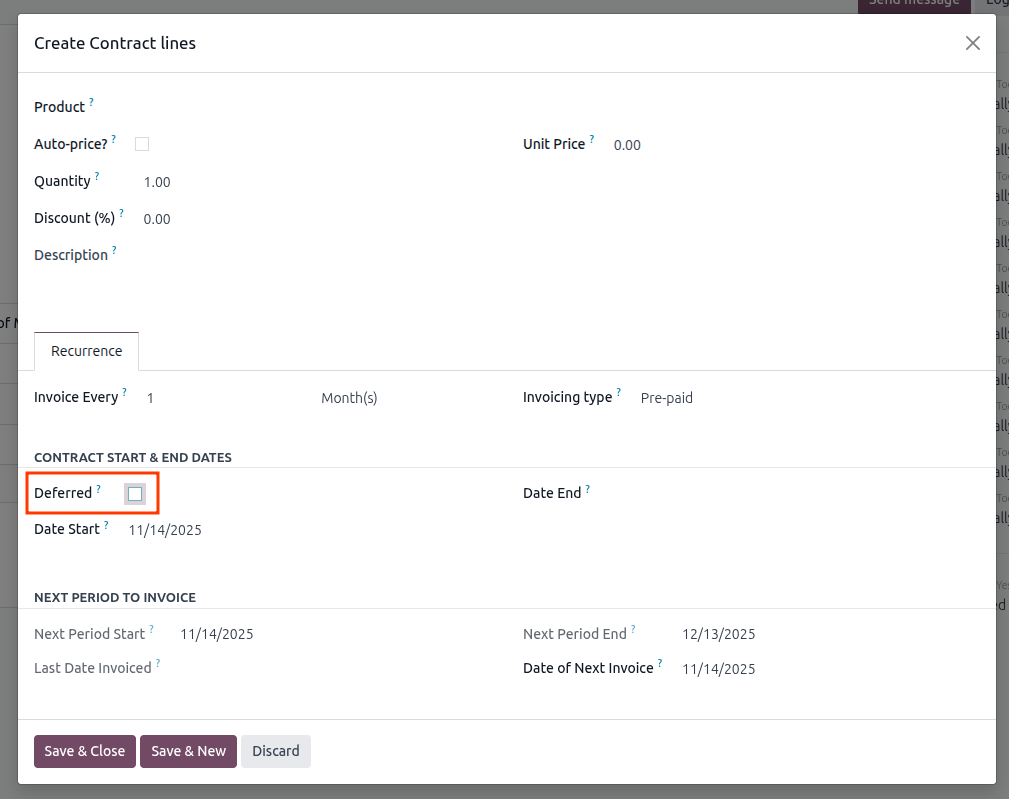Click the Contract Start & End Dates heading
The width and height of the screenshot is (1009, 799).
point(133,457)
